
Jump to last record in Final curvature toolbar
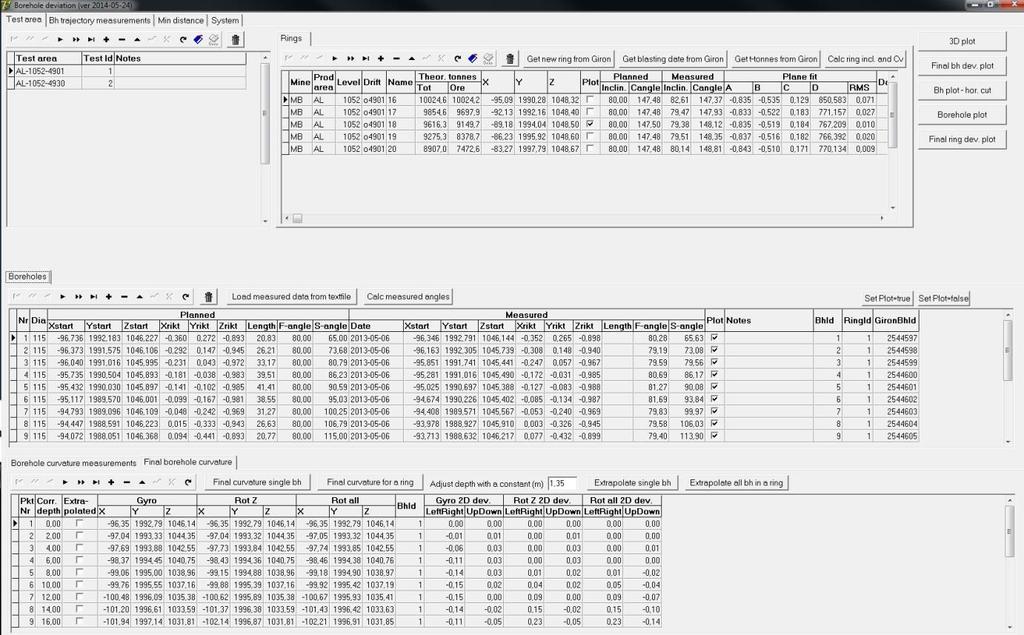[96, 482]
